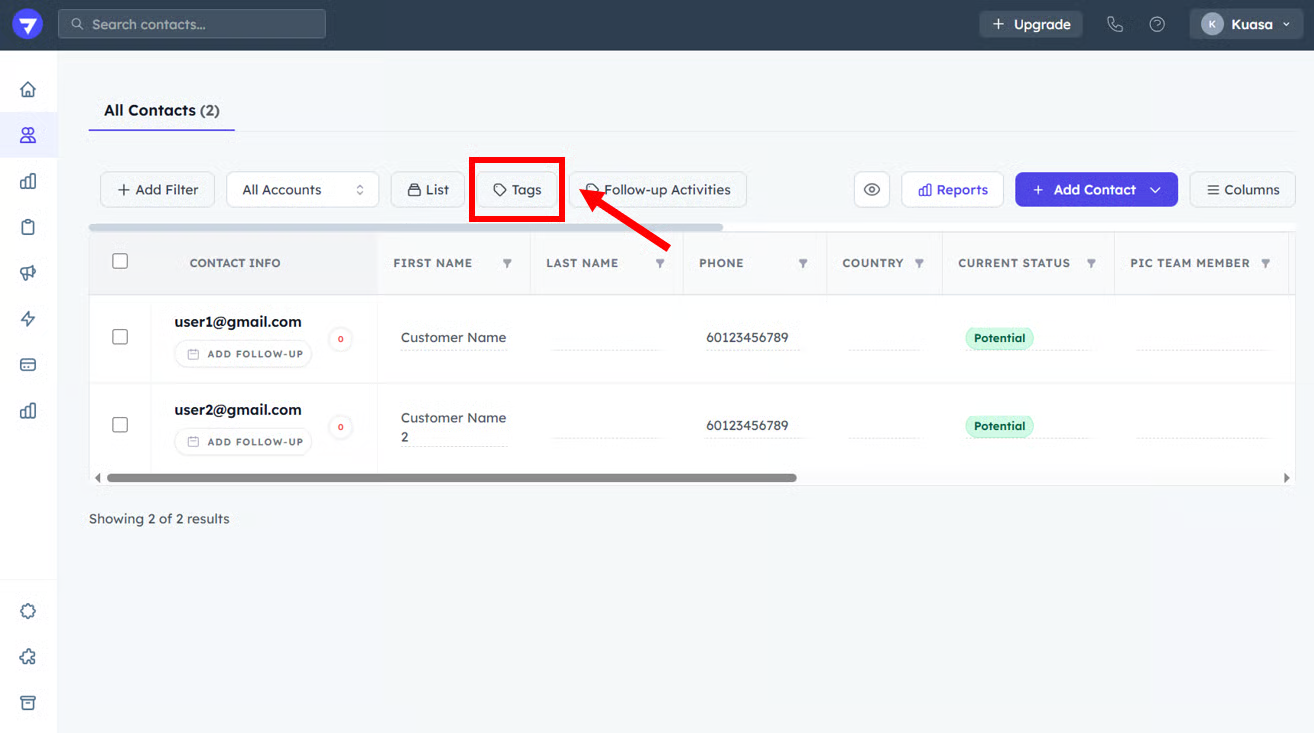Click the horizontal scrollbar under the table
Viewport: 1314px width, 733px height.
451,478
